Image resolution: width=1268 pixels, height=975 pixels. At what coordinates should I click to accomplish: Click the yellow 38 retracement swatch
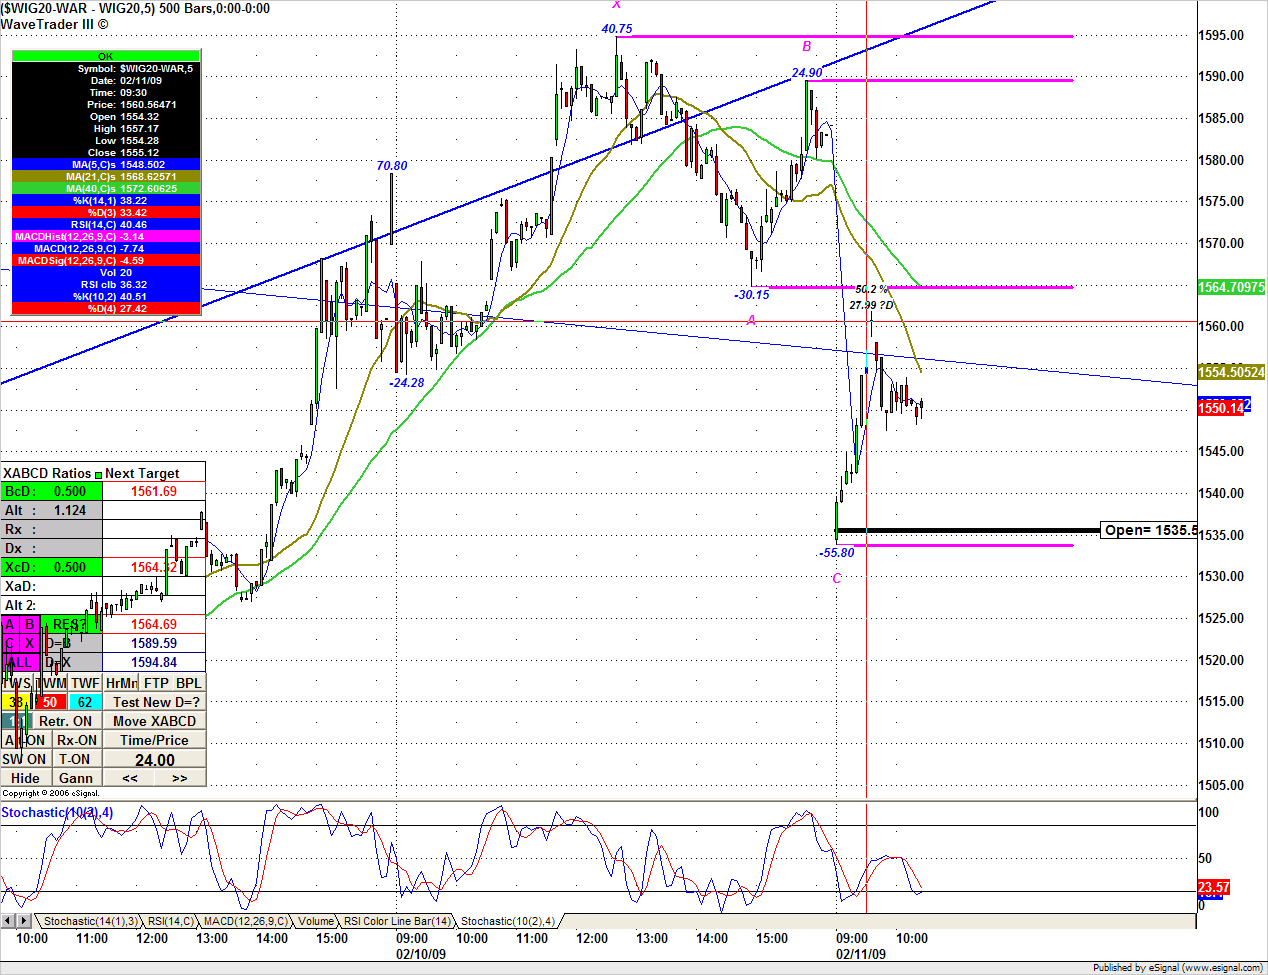(16, 702)
